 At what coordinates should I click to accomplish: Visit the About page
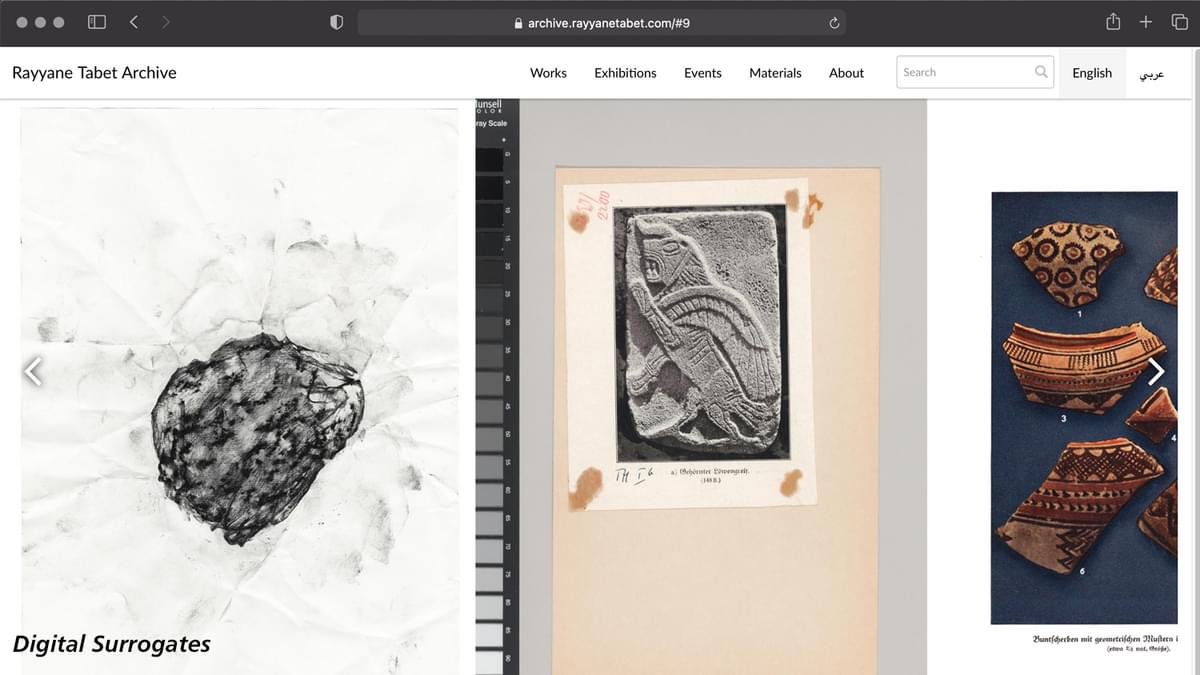846,73
